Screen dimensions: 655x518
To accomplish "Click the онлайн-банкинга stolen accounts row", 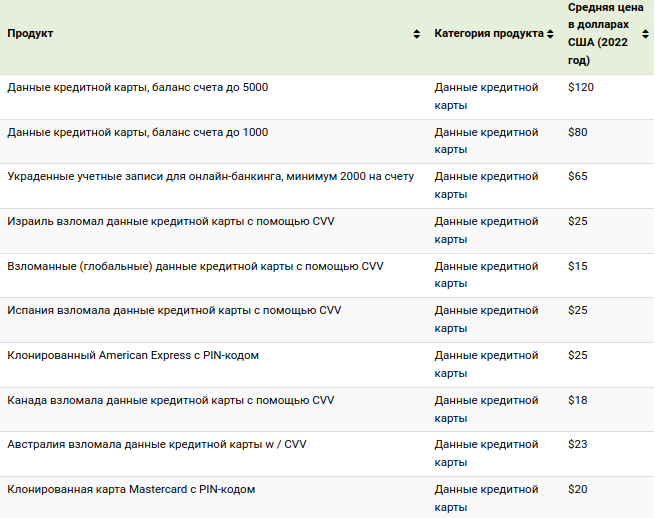I will (327, 186).
